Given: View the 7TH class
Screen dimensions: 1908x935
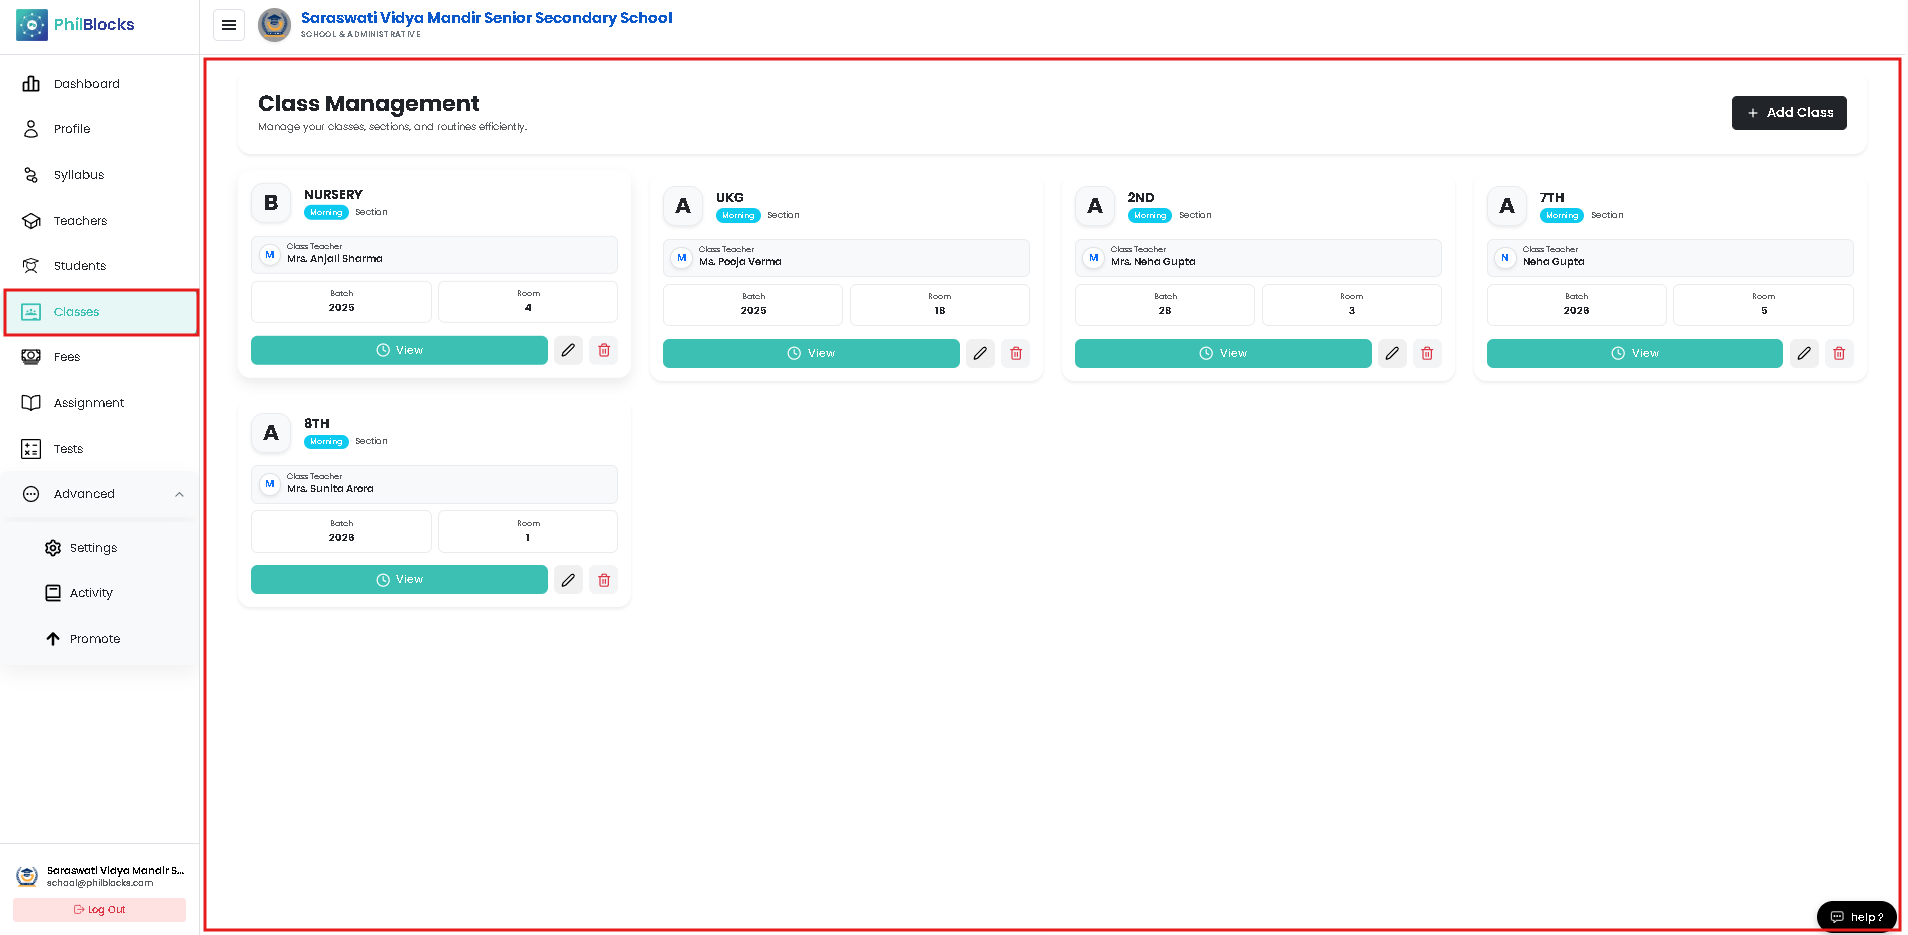Looking at the screenshot, I should [1635, 353].
